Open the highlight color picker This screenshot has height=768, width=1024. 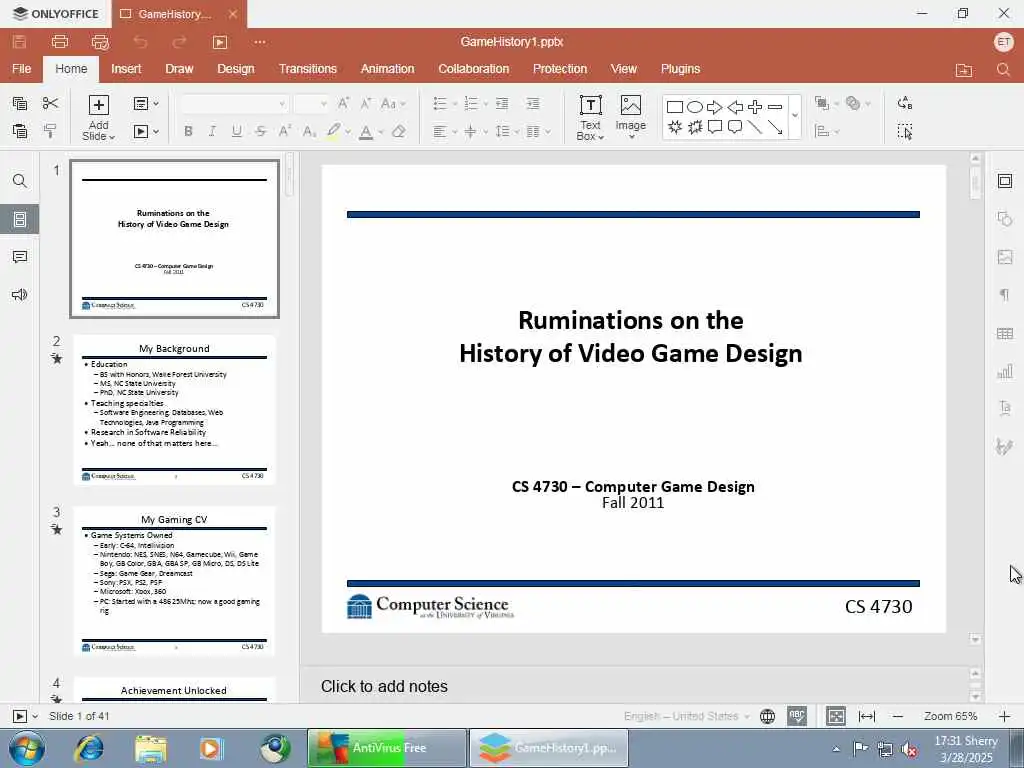point(348,131)
